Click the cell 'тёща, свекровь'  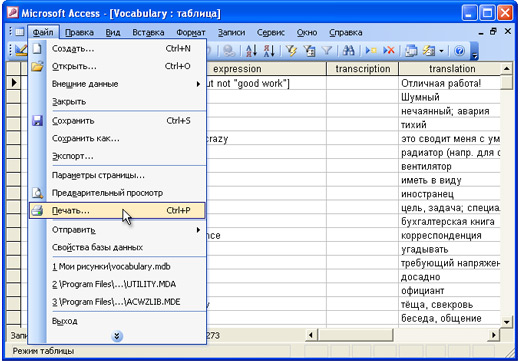449,304
